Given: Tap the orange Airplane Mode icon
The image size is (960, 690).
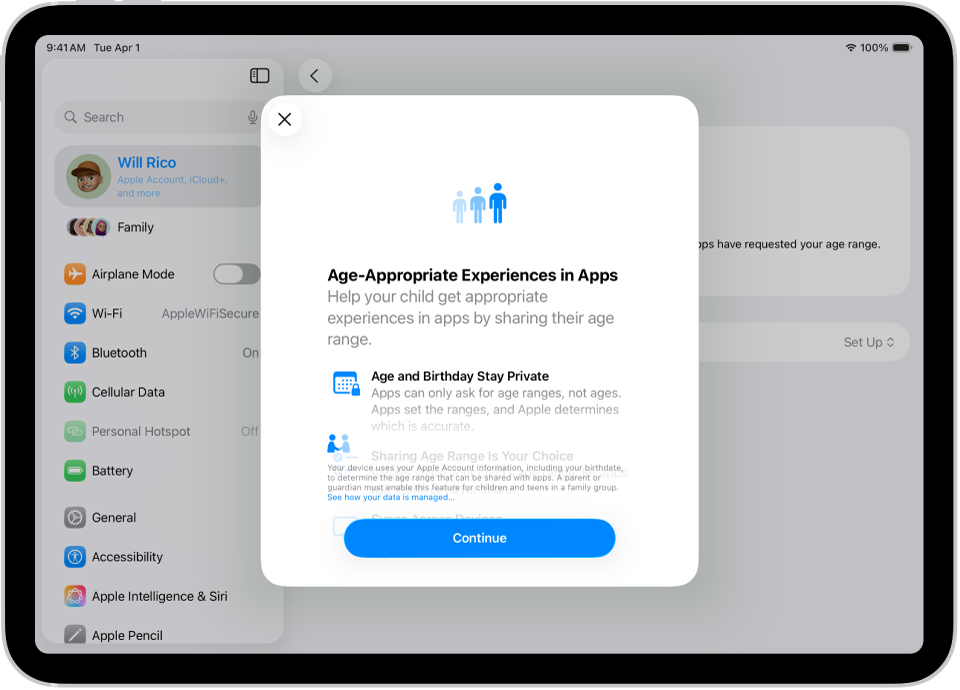Looking at the screenshot, I should [x=73, y=273].
